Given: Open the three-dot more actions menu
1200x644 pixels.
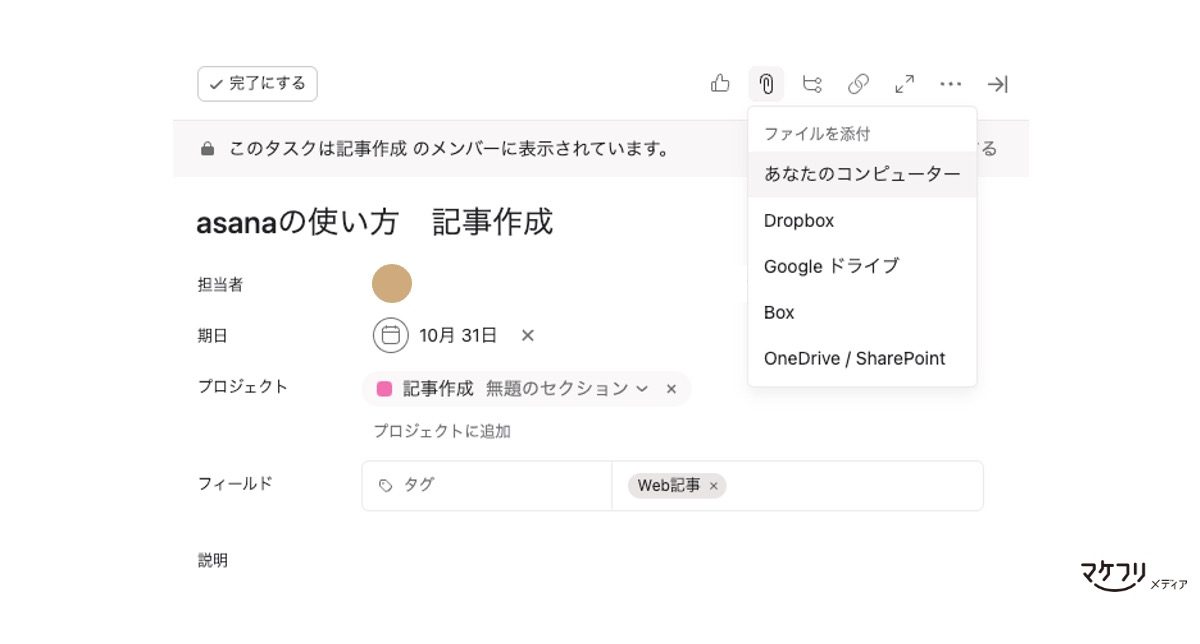Looking at the screenshot, I should tap(950, 84).
